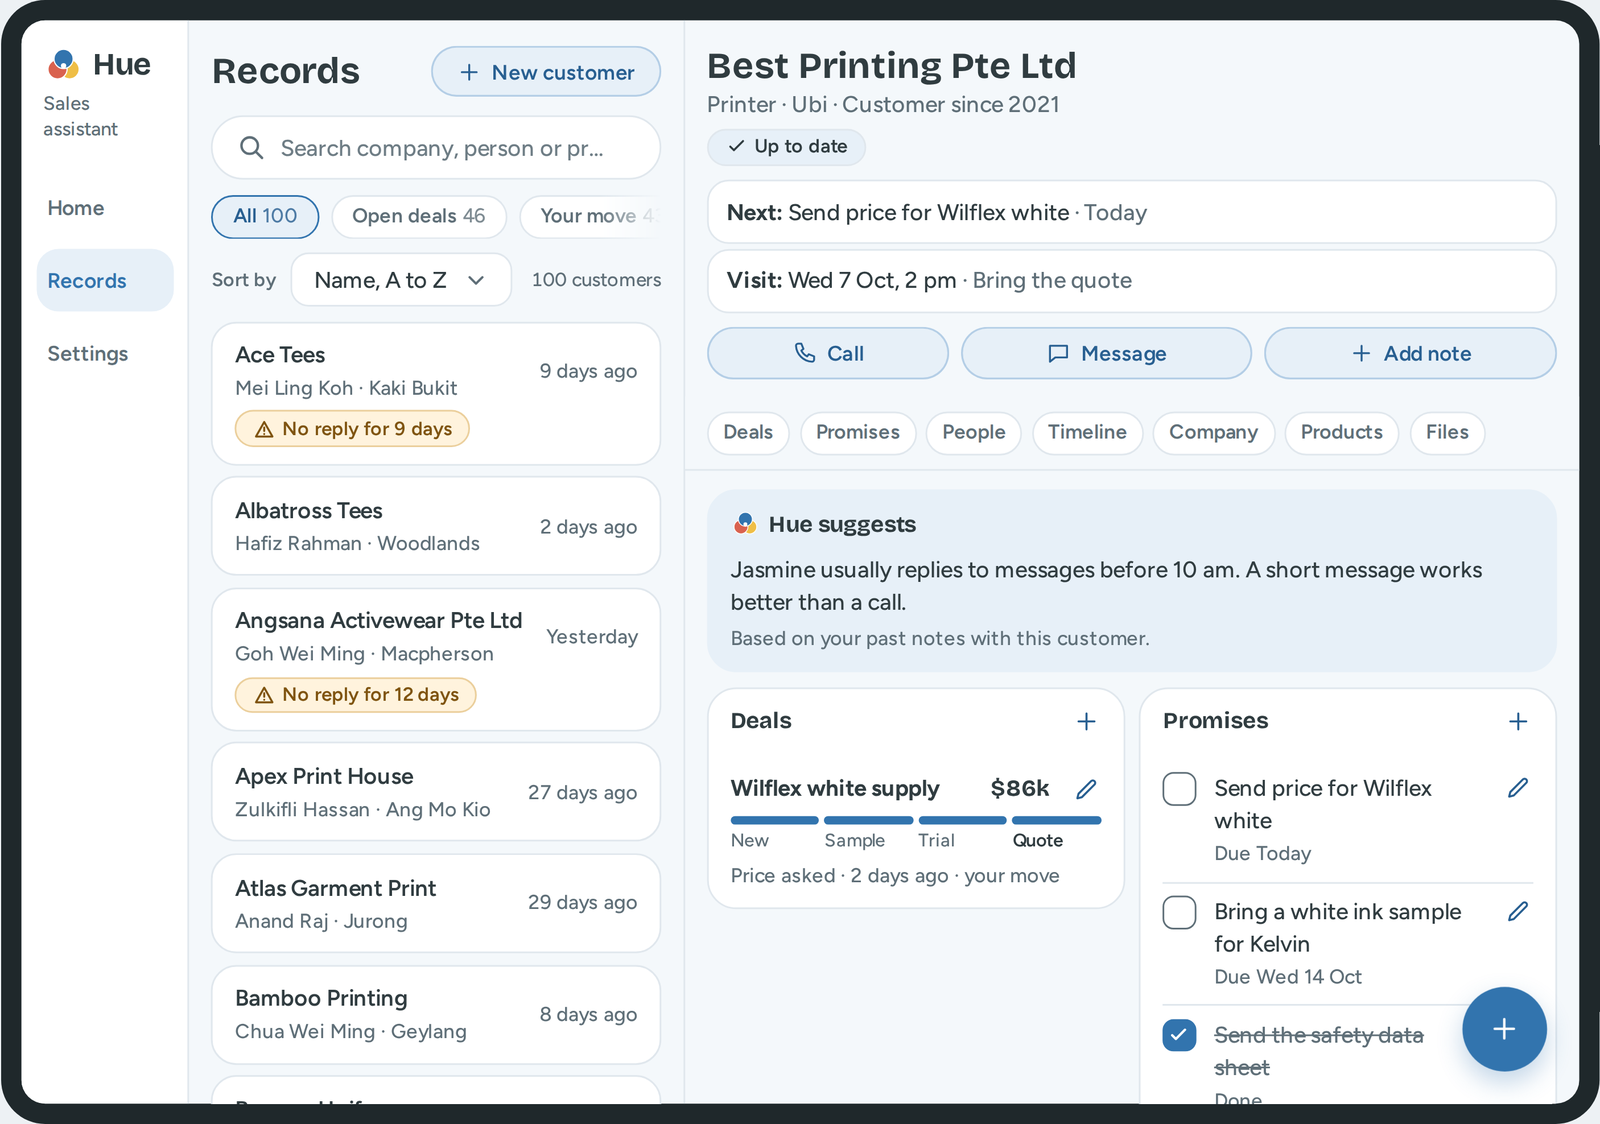Screen dimensions: 1600x1124
Task: Select the 'All 100' filter chip
Action: pos(265,216)
